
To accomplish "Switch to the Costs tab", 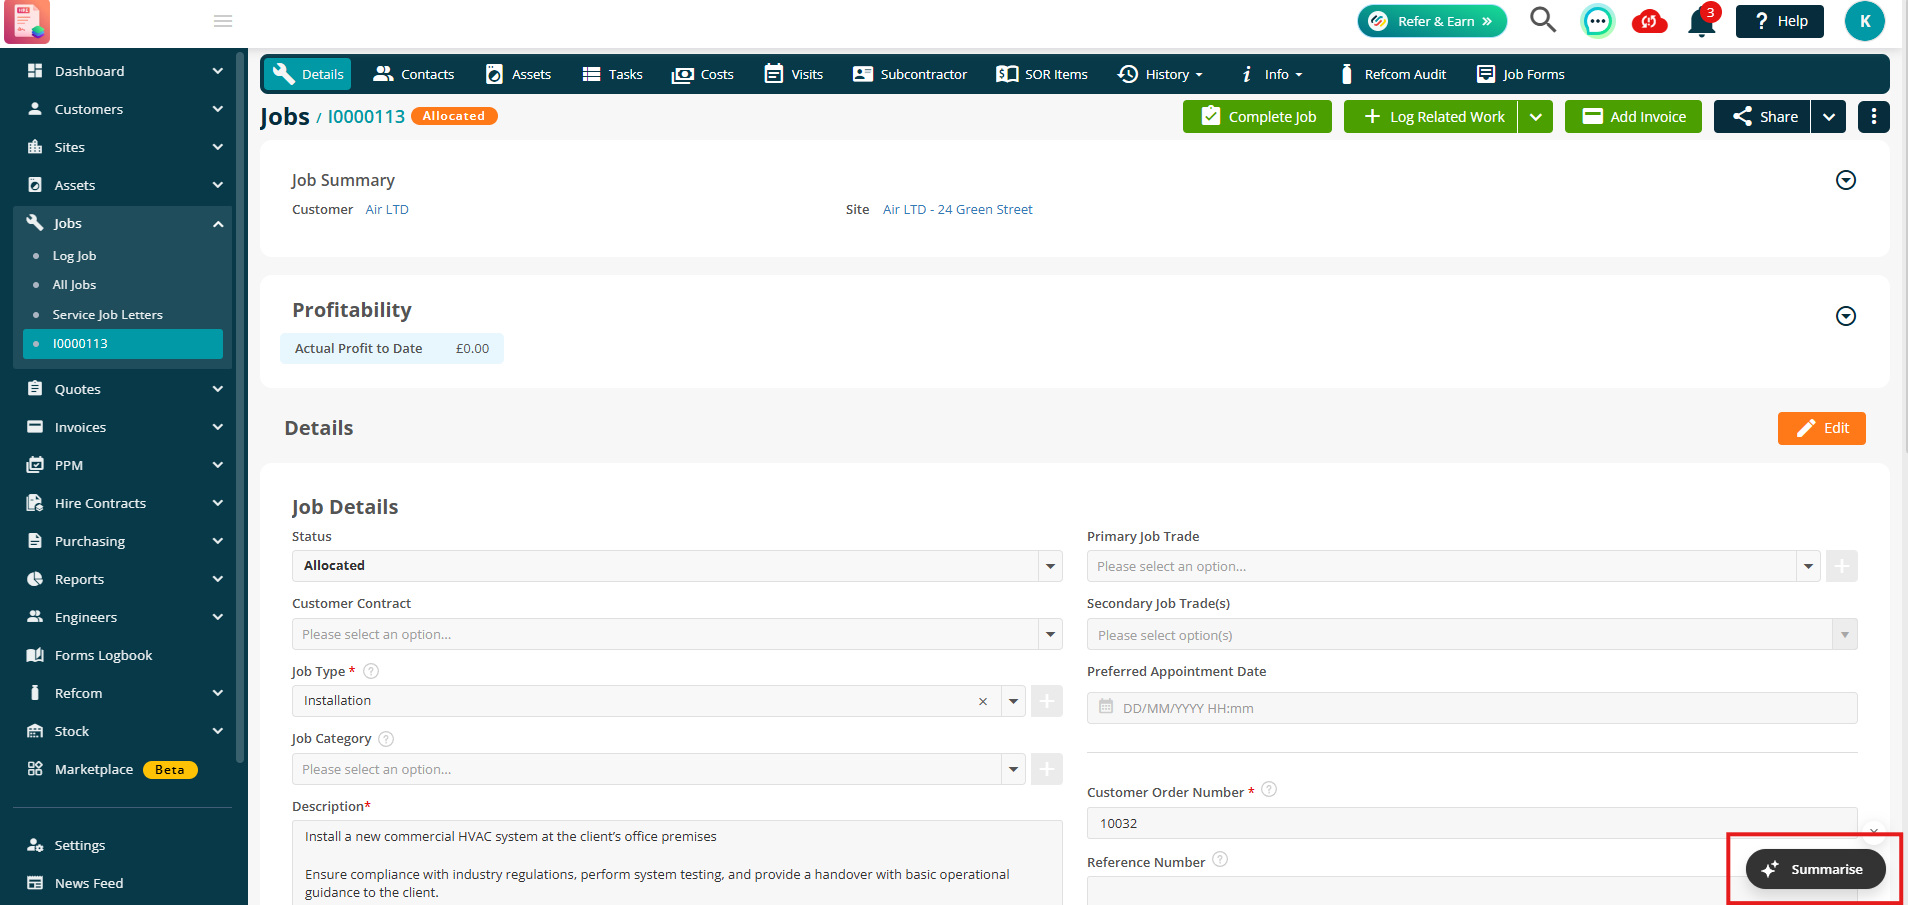I will (703, 74).
